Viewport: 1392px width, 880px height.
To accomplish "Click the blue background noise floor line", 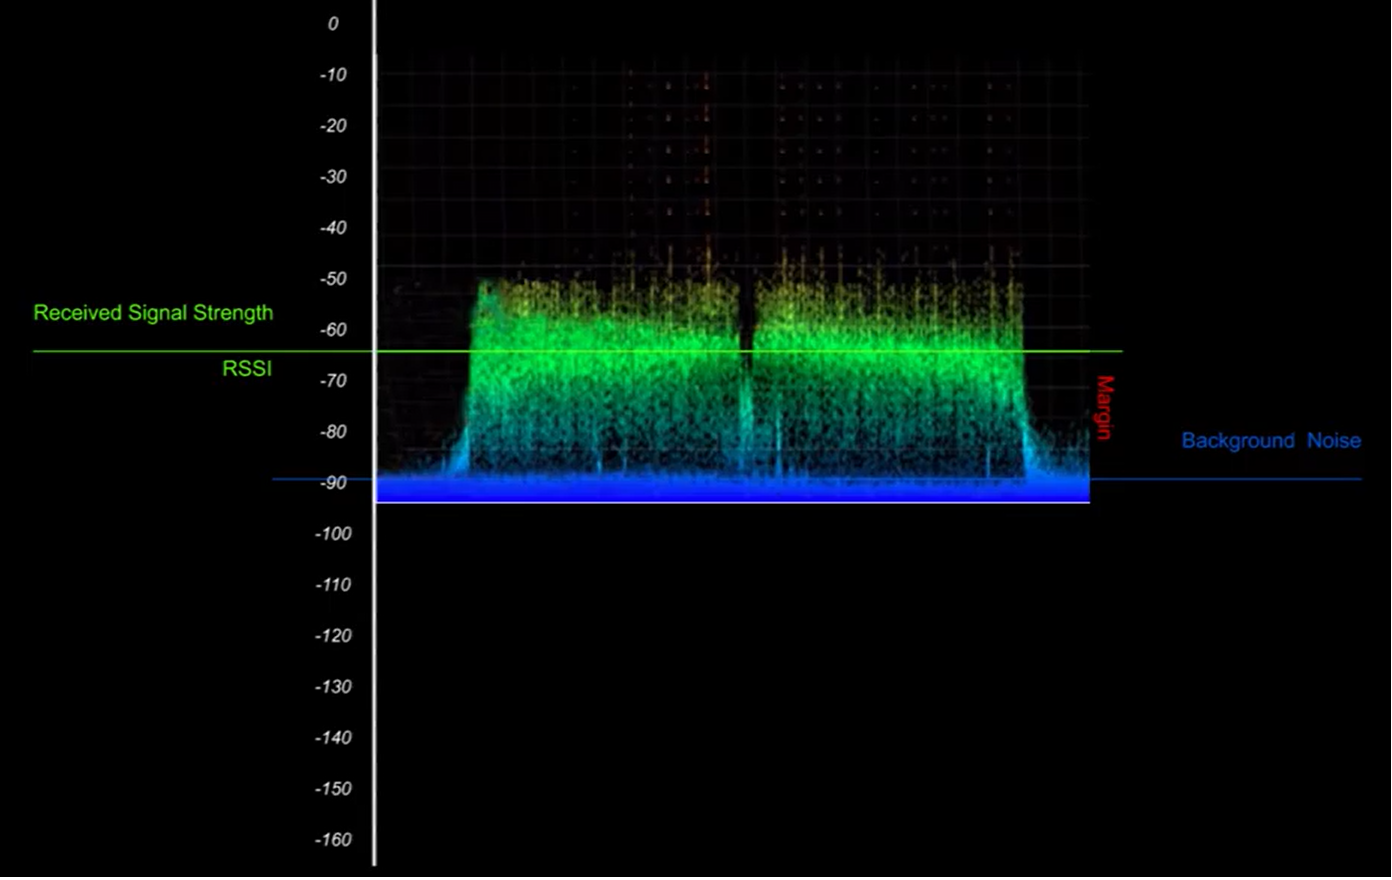I will click(1250, 480).
